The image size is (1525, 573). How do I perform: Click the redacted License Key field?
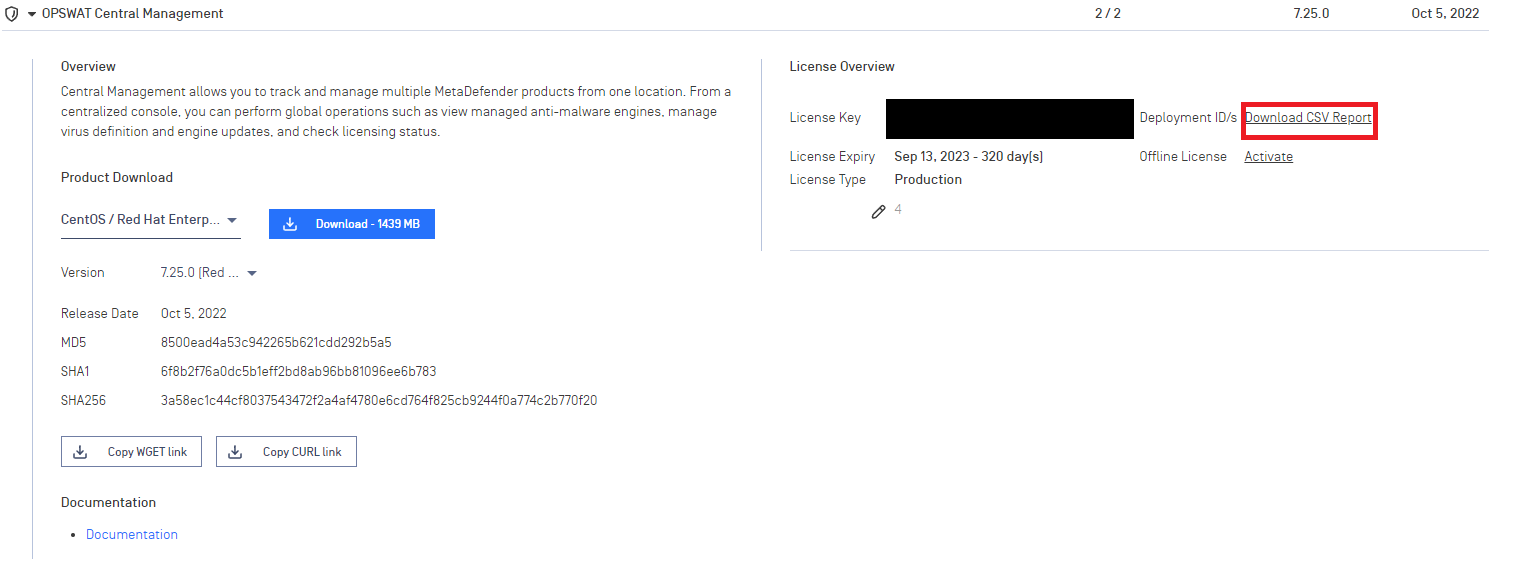coord(1010,119)
